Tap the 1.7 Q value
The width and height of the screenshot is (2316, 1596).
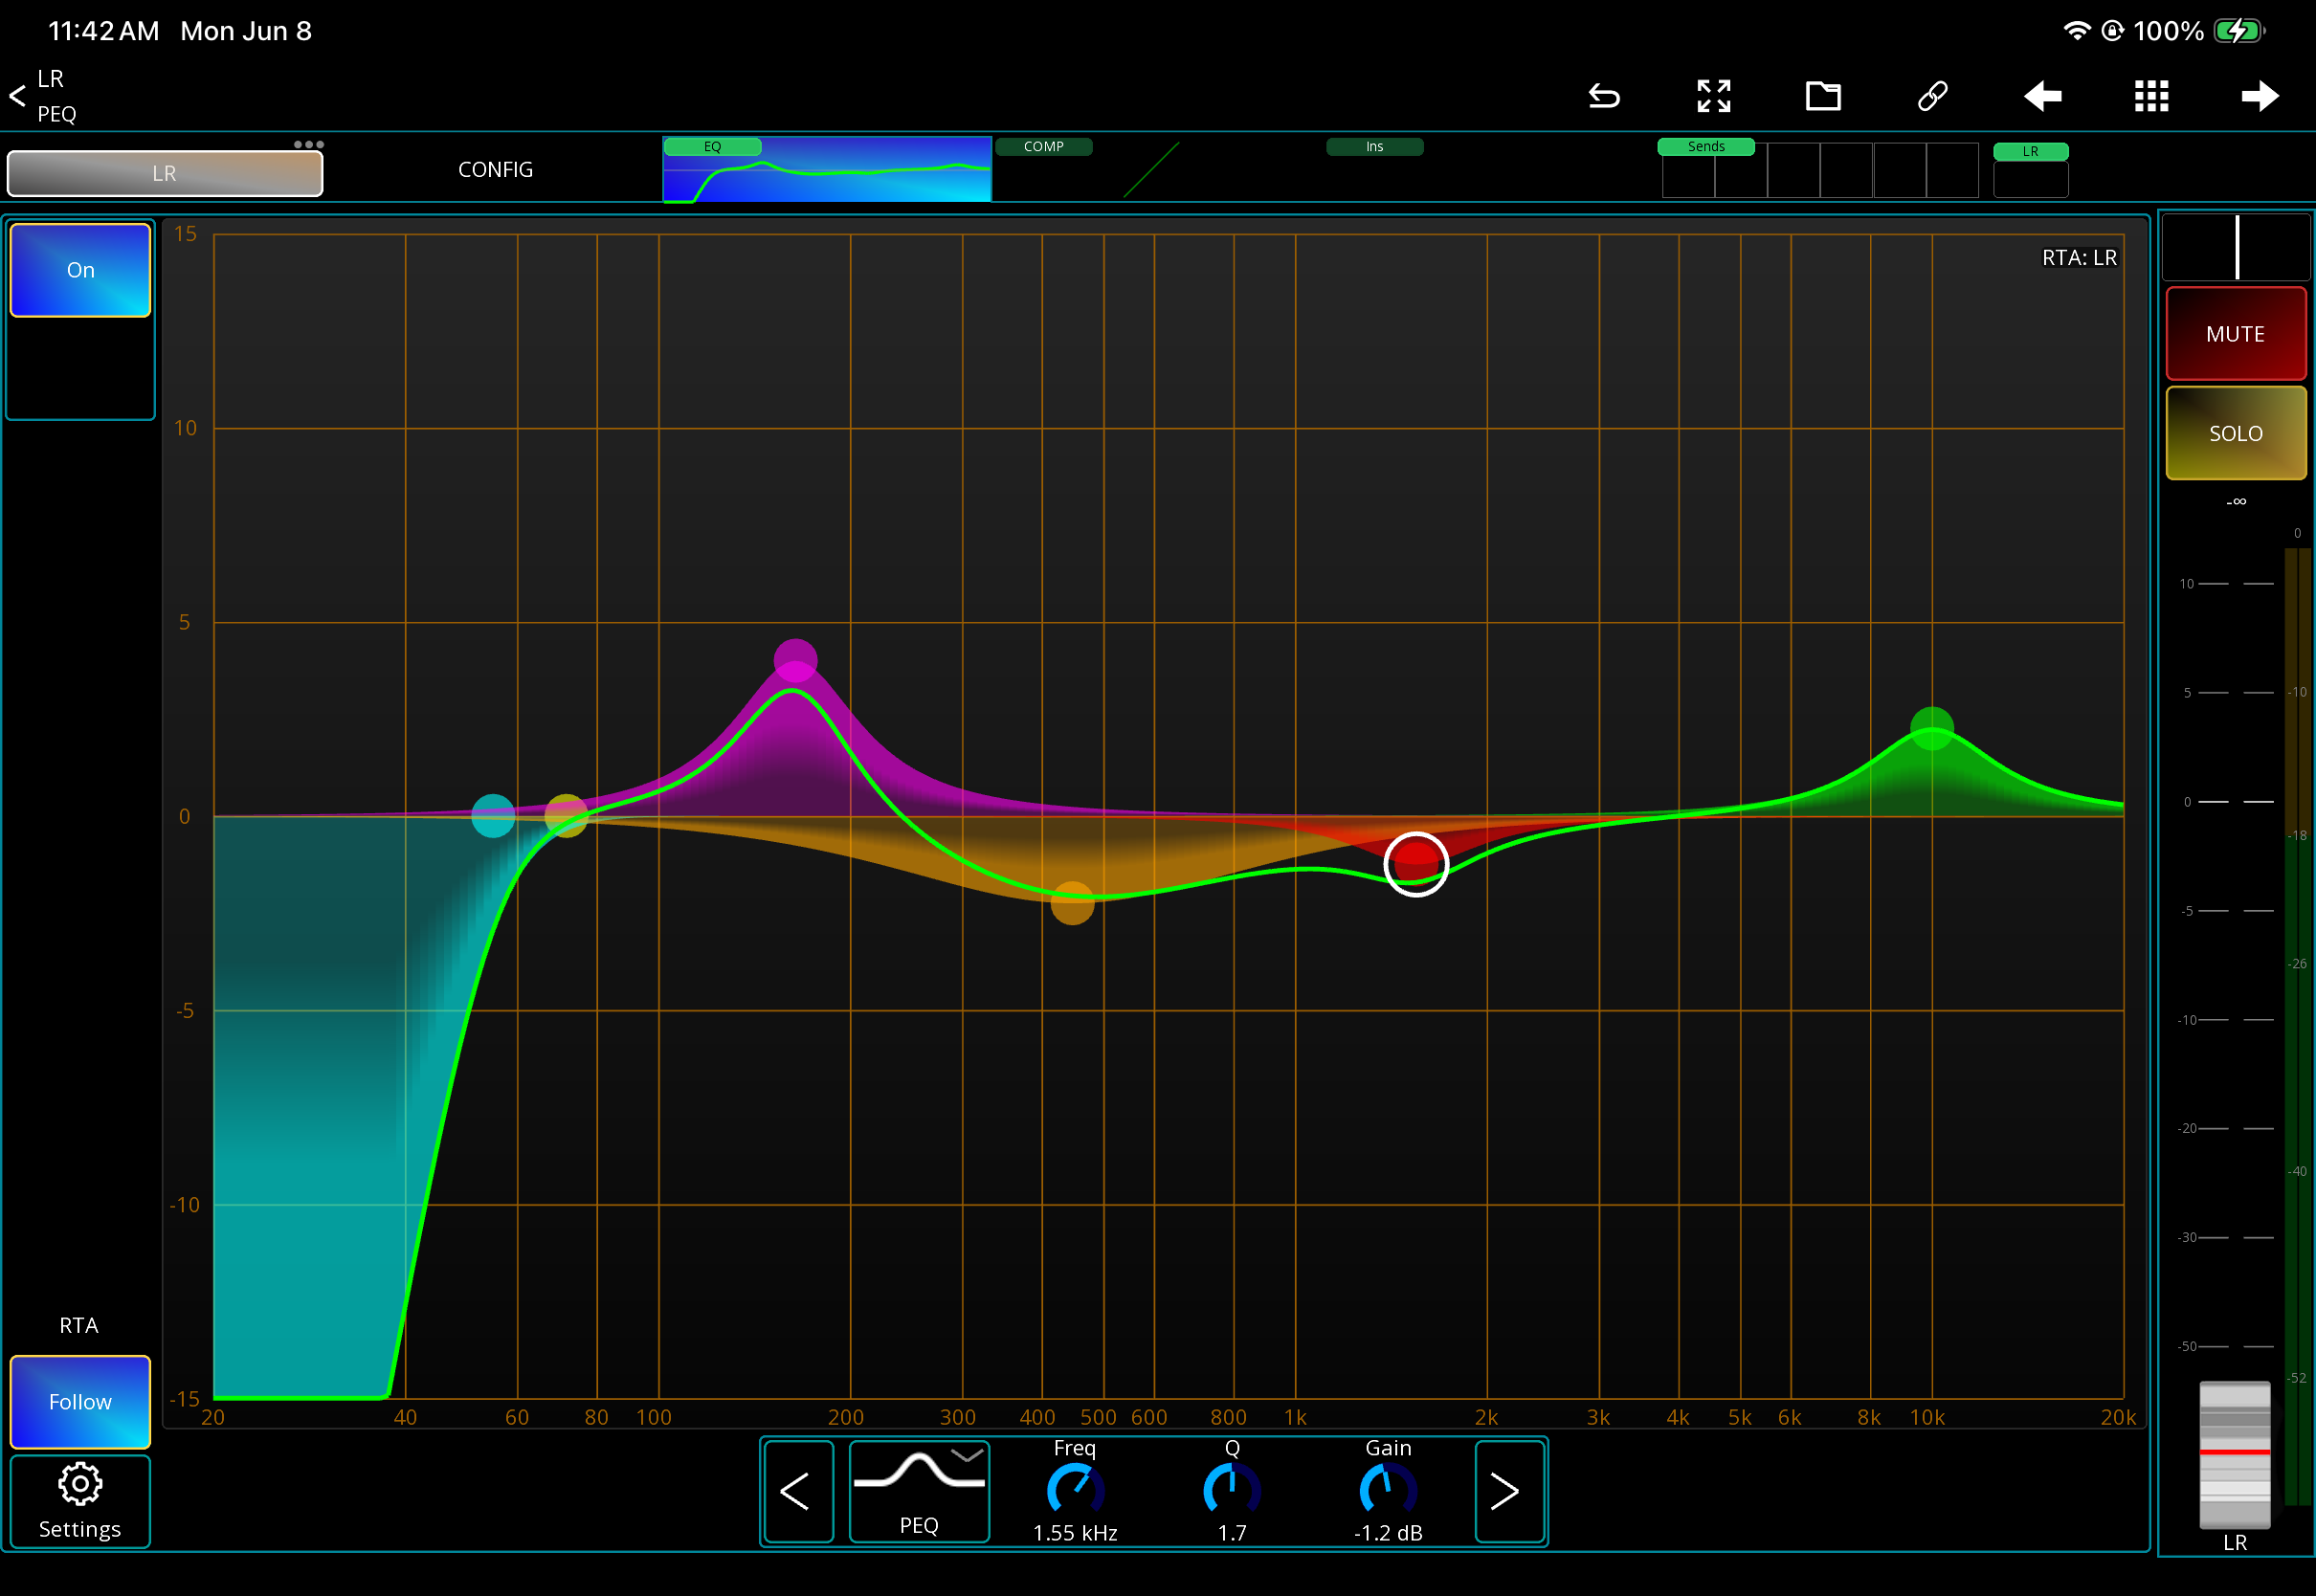1232,1533
